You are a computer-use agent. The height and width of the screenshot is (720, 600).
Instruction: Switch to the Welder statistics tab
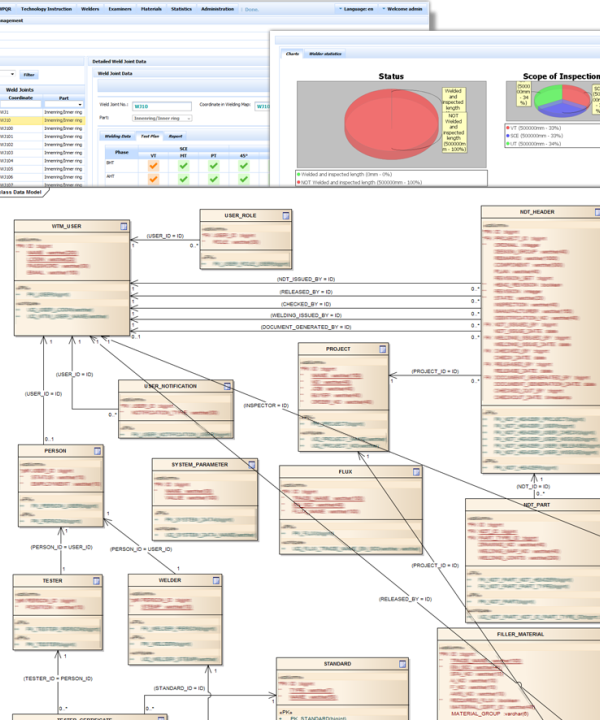tap(326, 54)
